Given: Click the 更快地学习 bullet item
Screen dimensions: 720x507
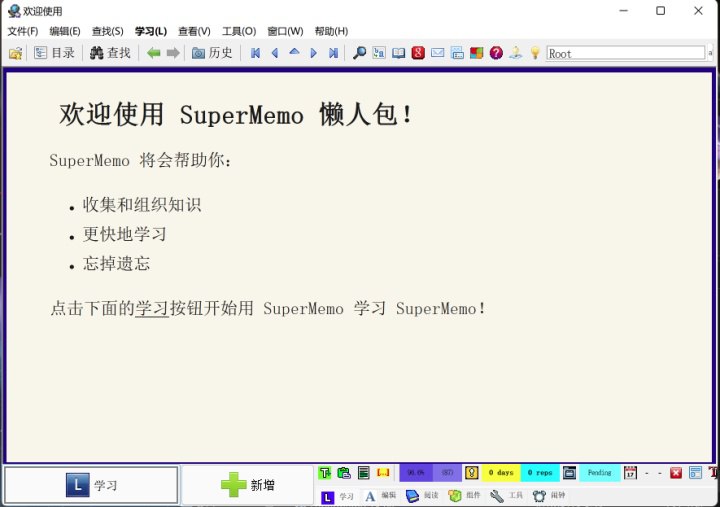Looking at the screenshot, I should click(x=124, y=234).
